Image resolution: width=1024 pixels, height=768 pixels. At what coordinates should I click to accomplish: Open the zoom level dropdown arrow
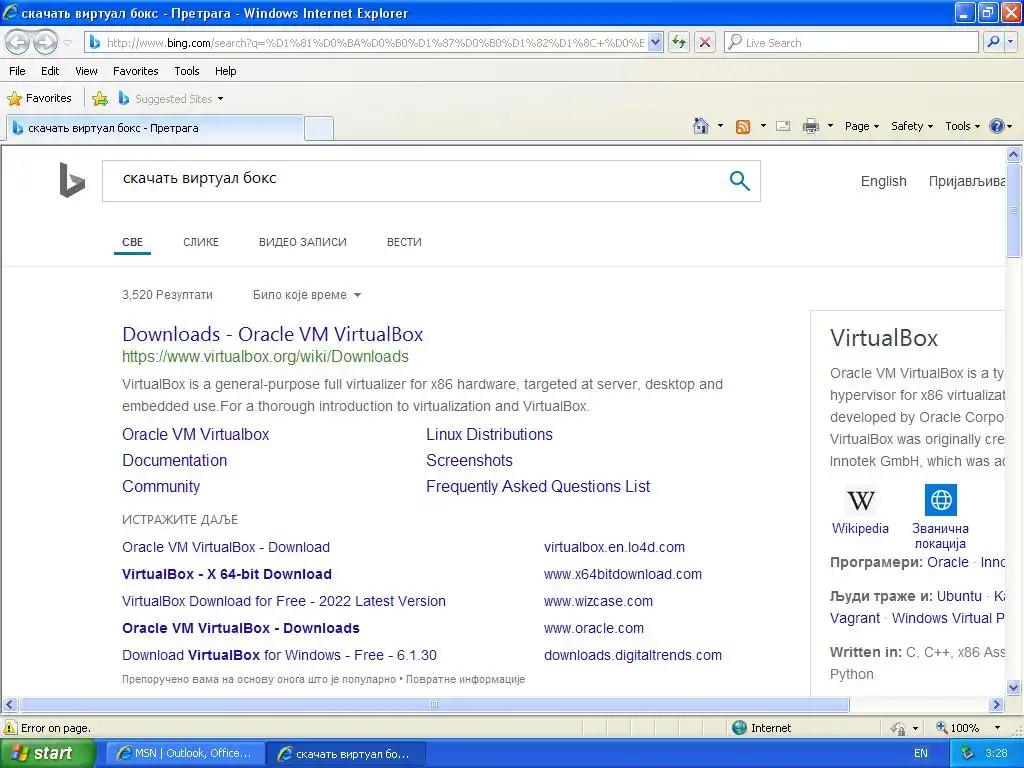coord(997,728)
